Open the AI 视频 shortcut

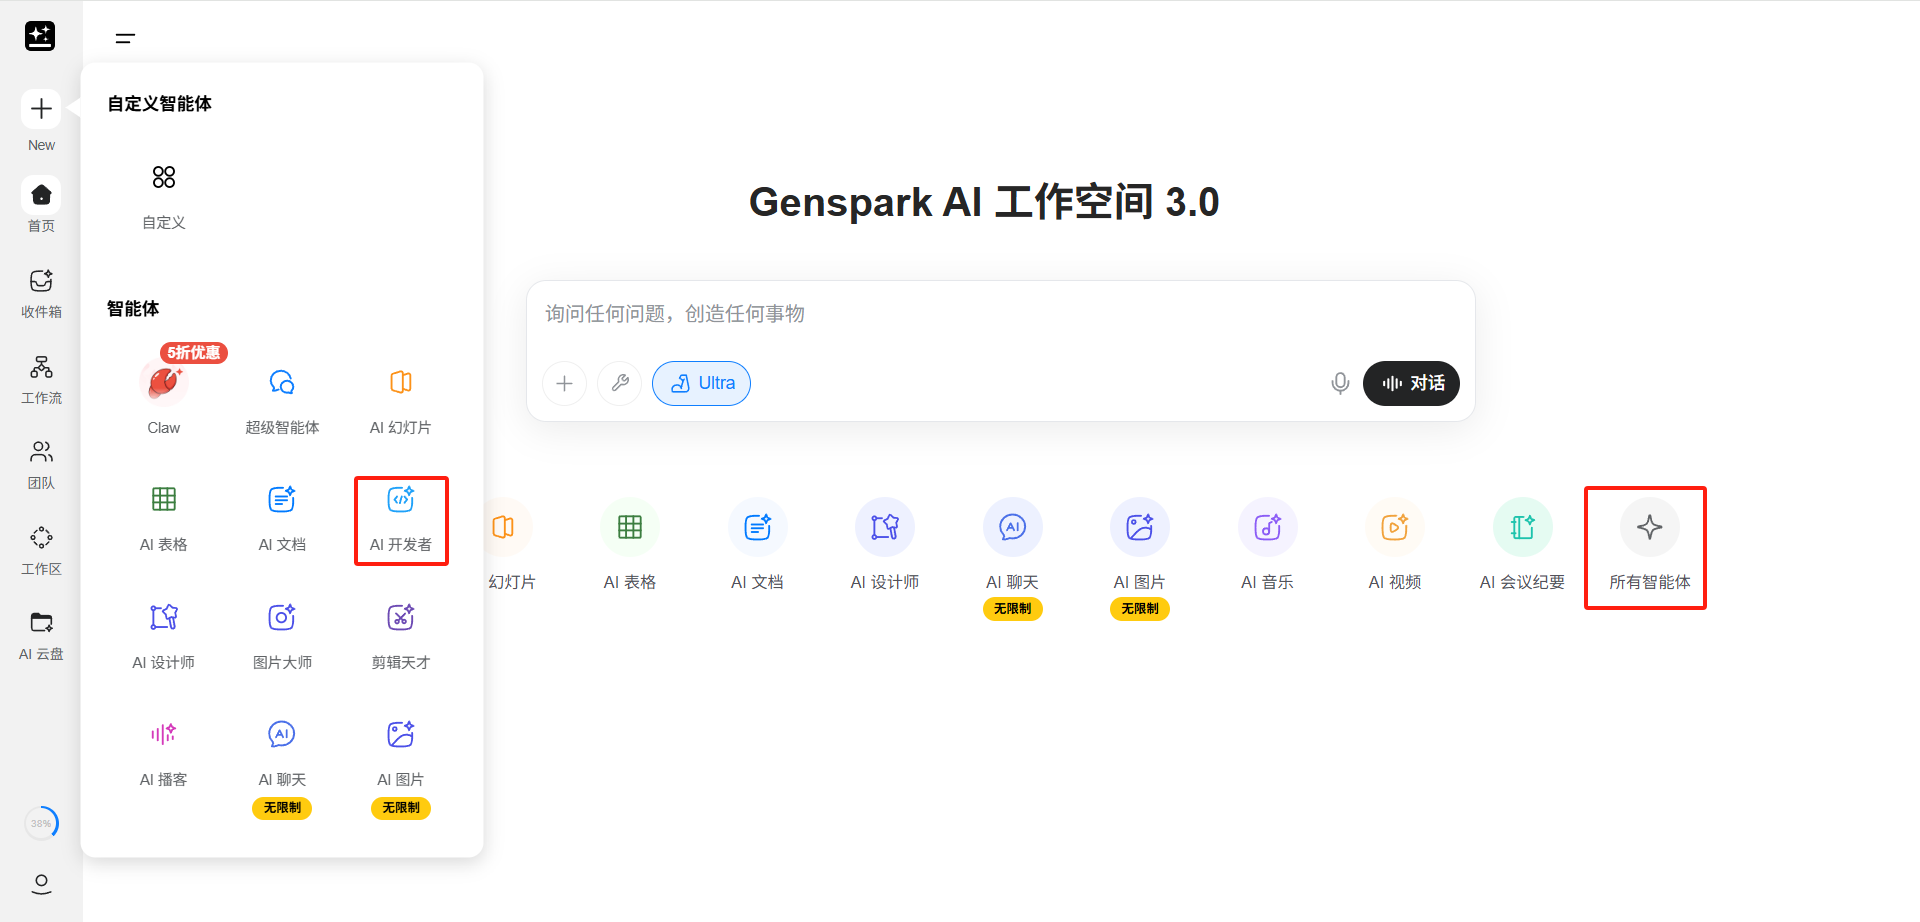[1394, 528]
